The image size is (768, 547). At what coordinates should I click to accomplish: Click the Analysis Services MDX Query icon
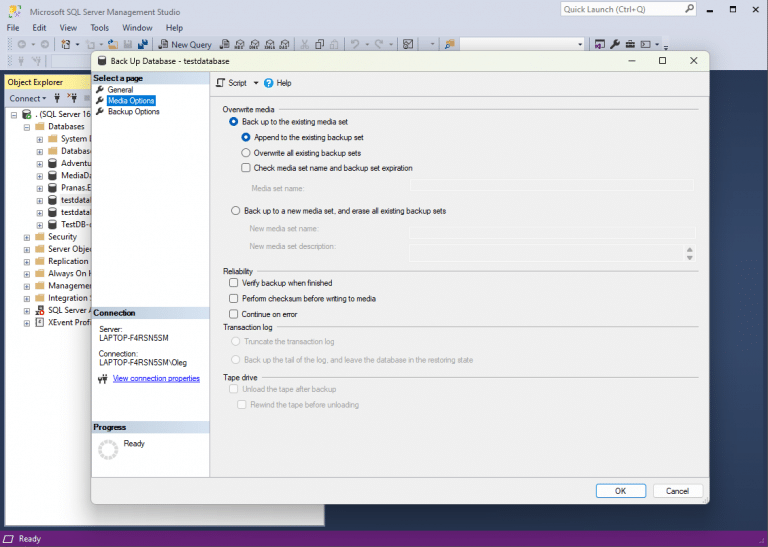point(240,45)
